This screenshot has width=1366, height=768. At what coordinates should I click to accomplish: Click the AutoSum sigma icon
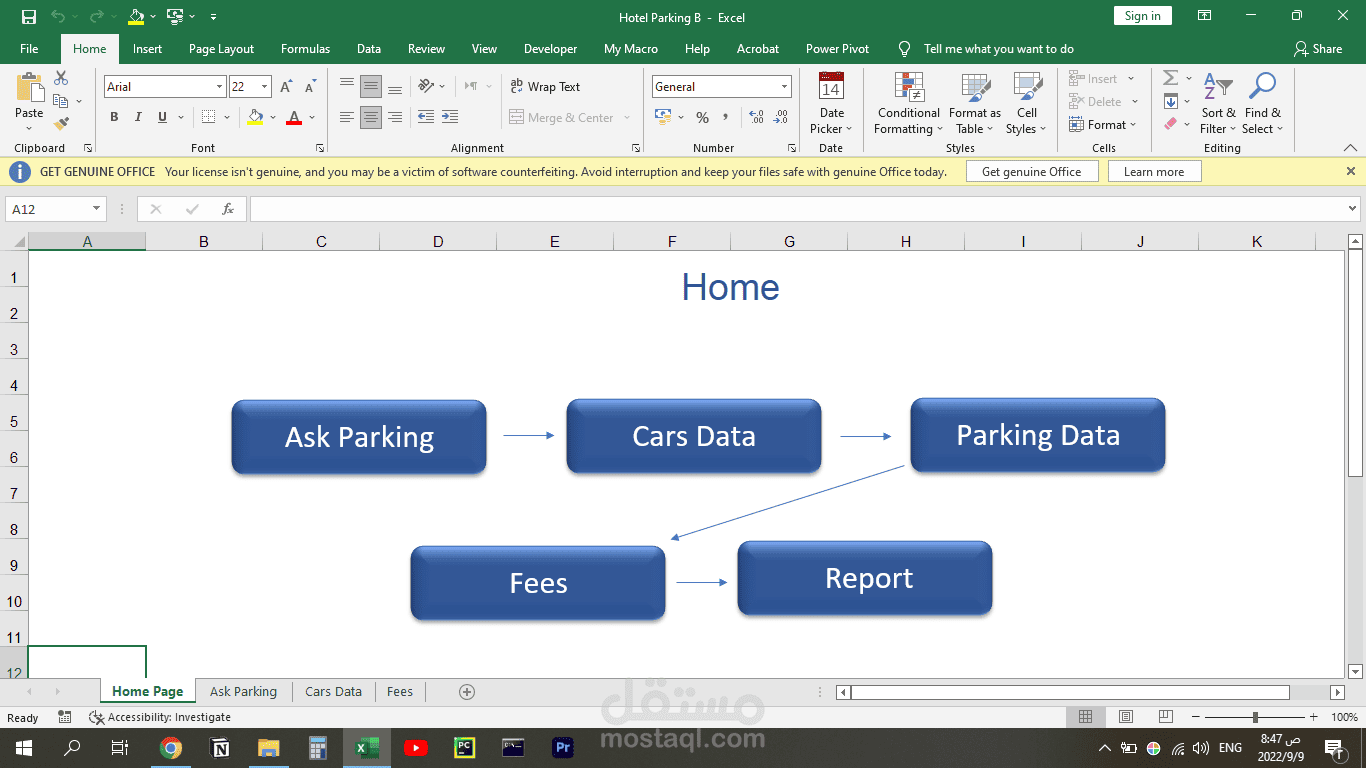(x=1170, y=78)
